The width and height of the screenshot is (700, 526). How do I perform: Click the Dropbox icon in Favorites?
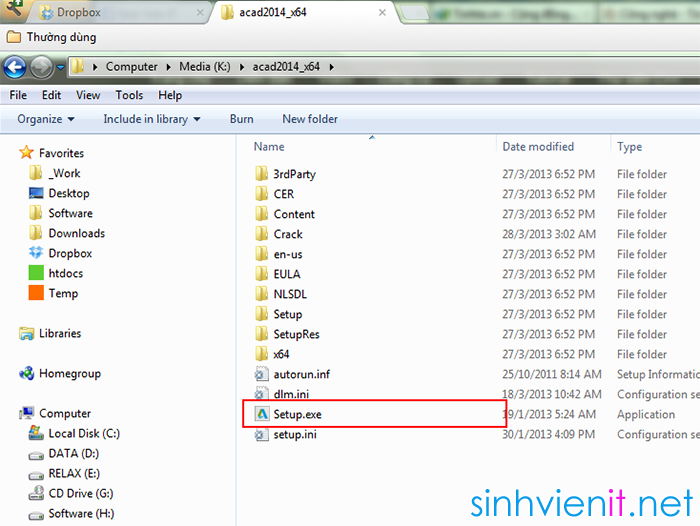pyautogui.click(x=36, y=253)
